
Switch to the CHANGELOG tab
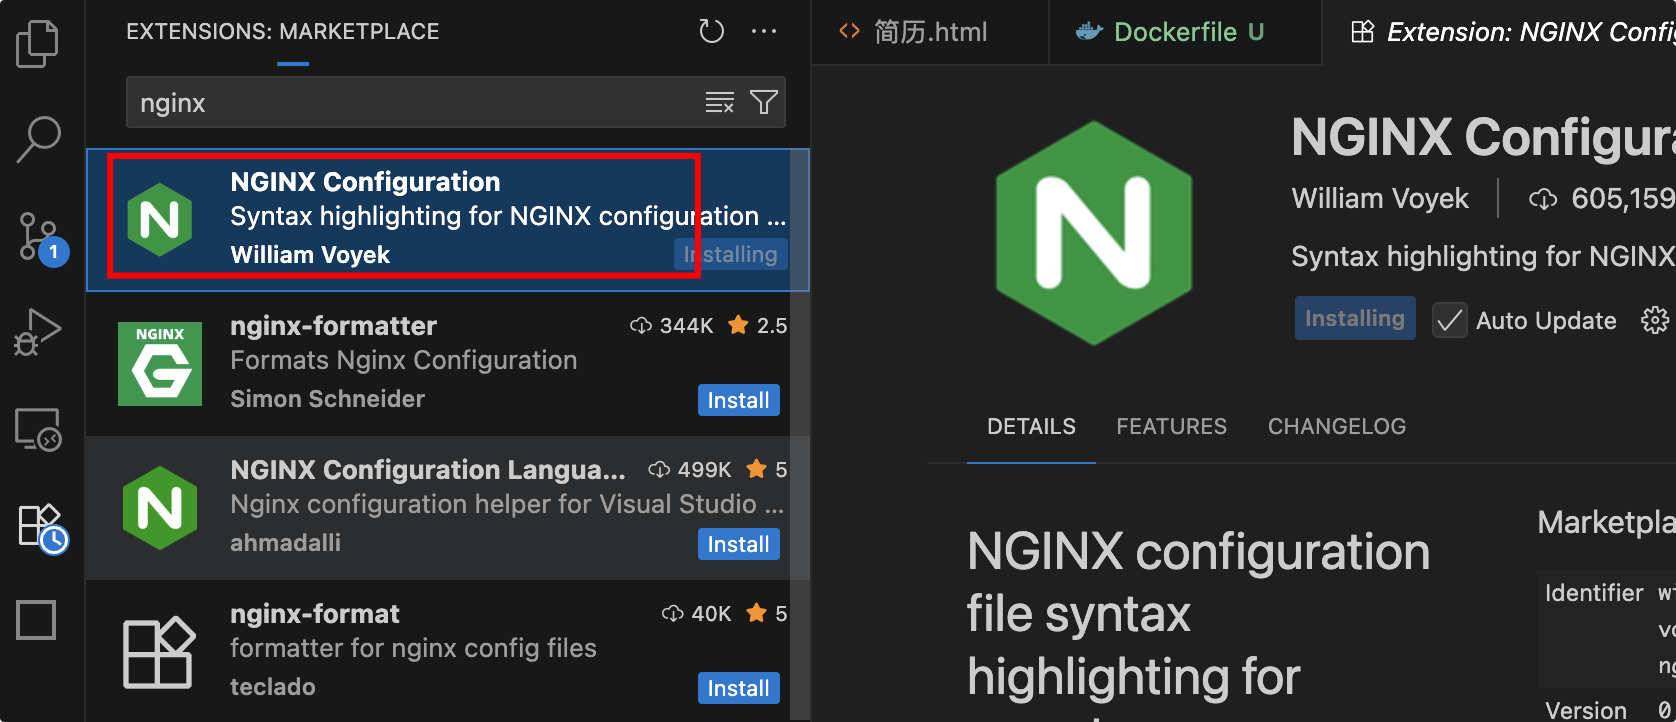click(x=1336, y=427)
